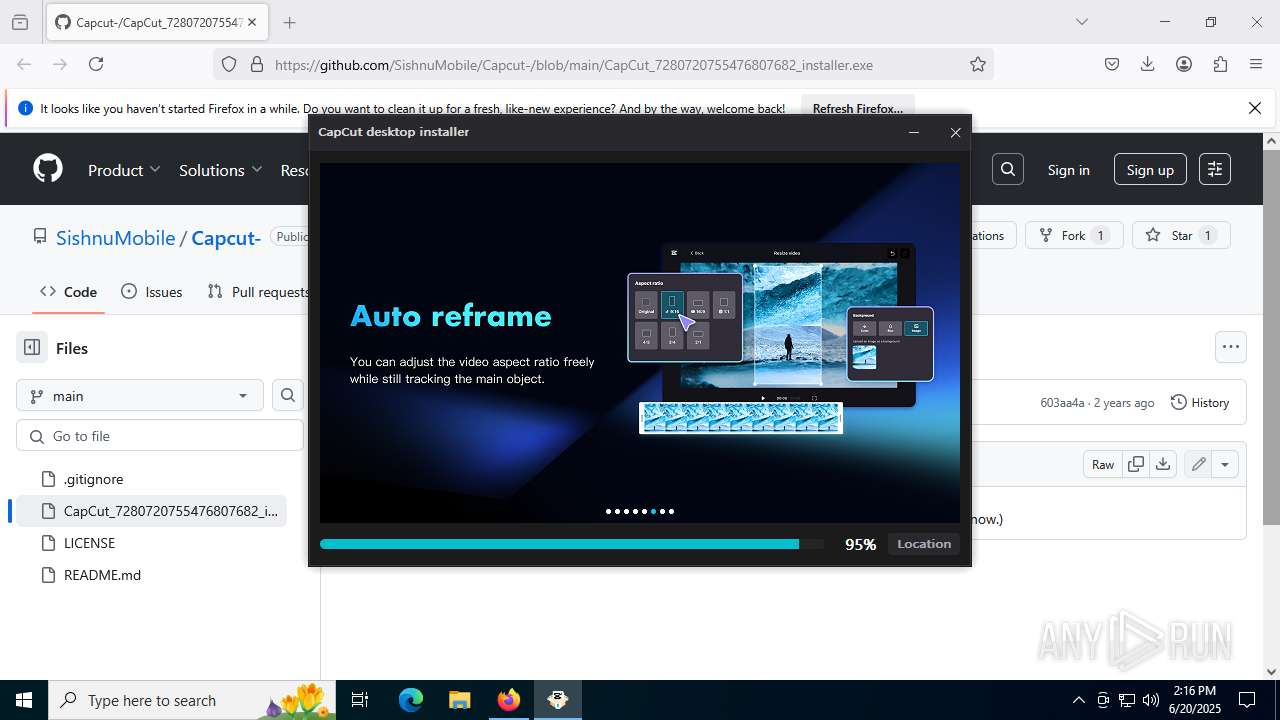1280x720 pixels.
Task: Expand the Solutions menu
Action: (220, 170)
